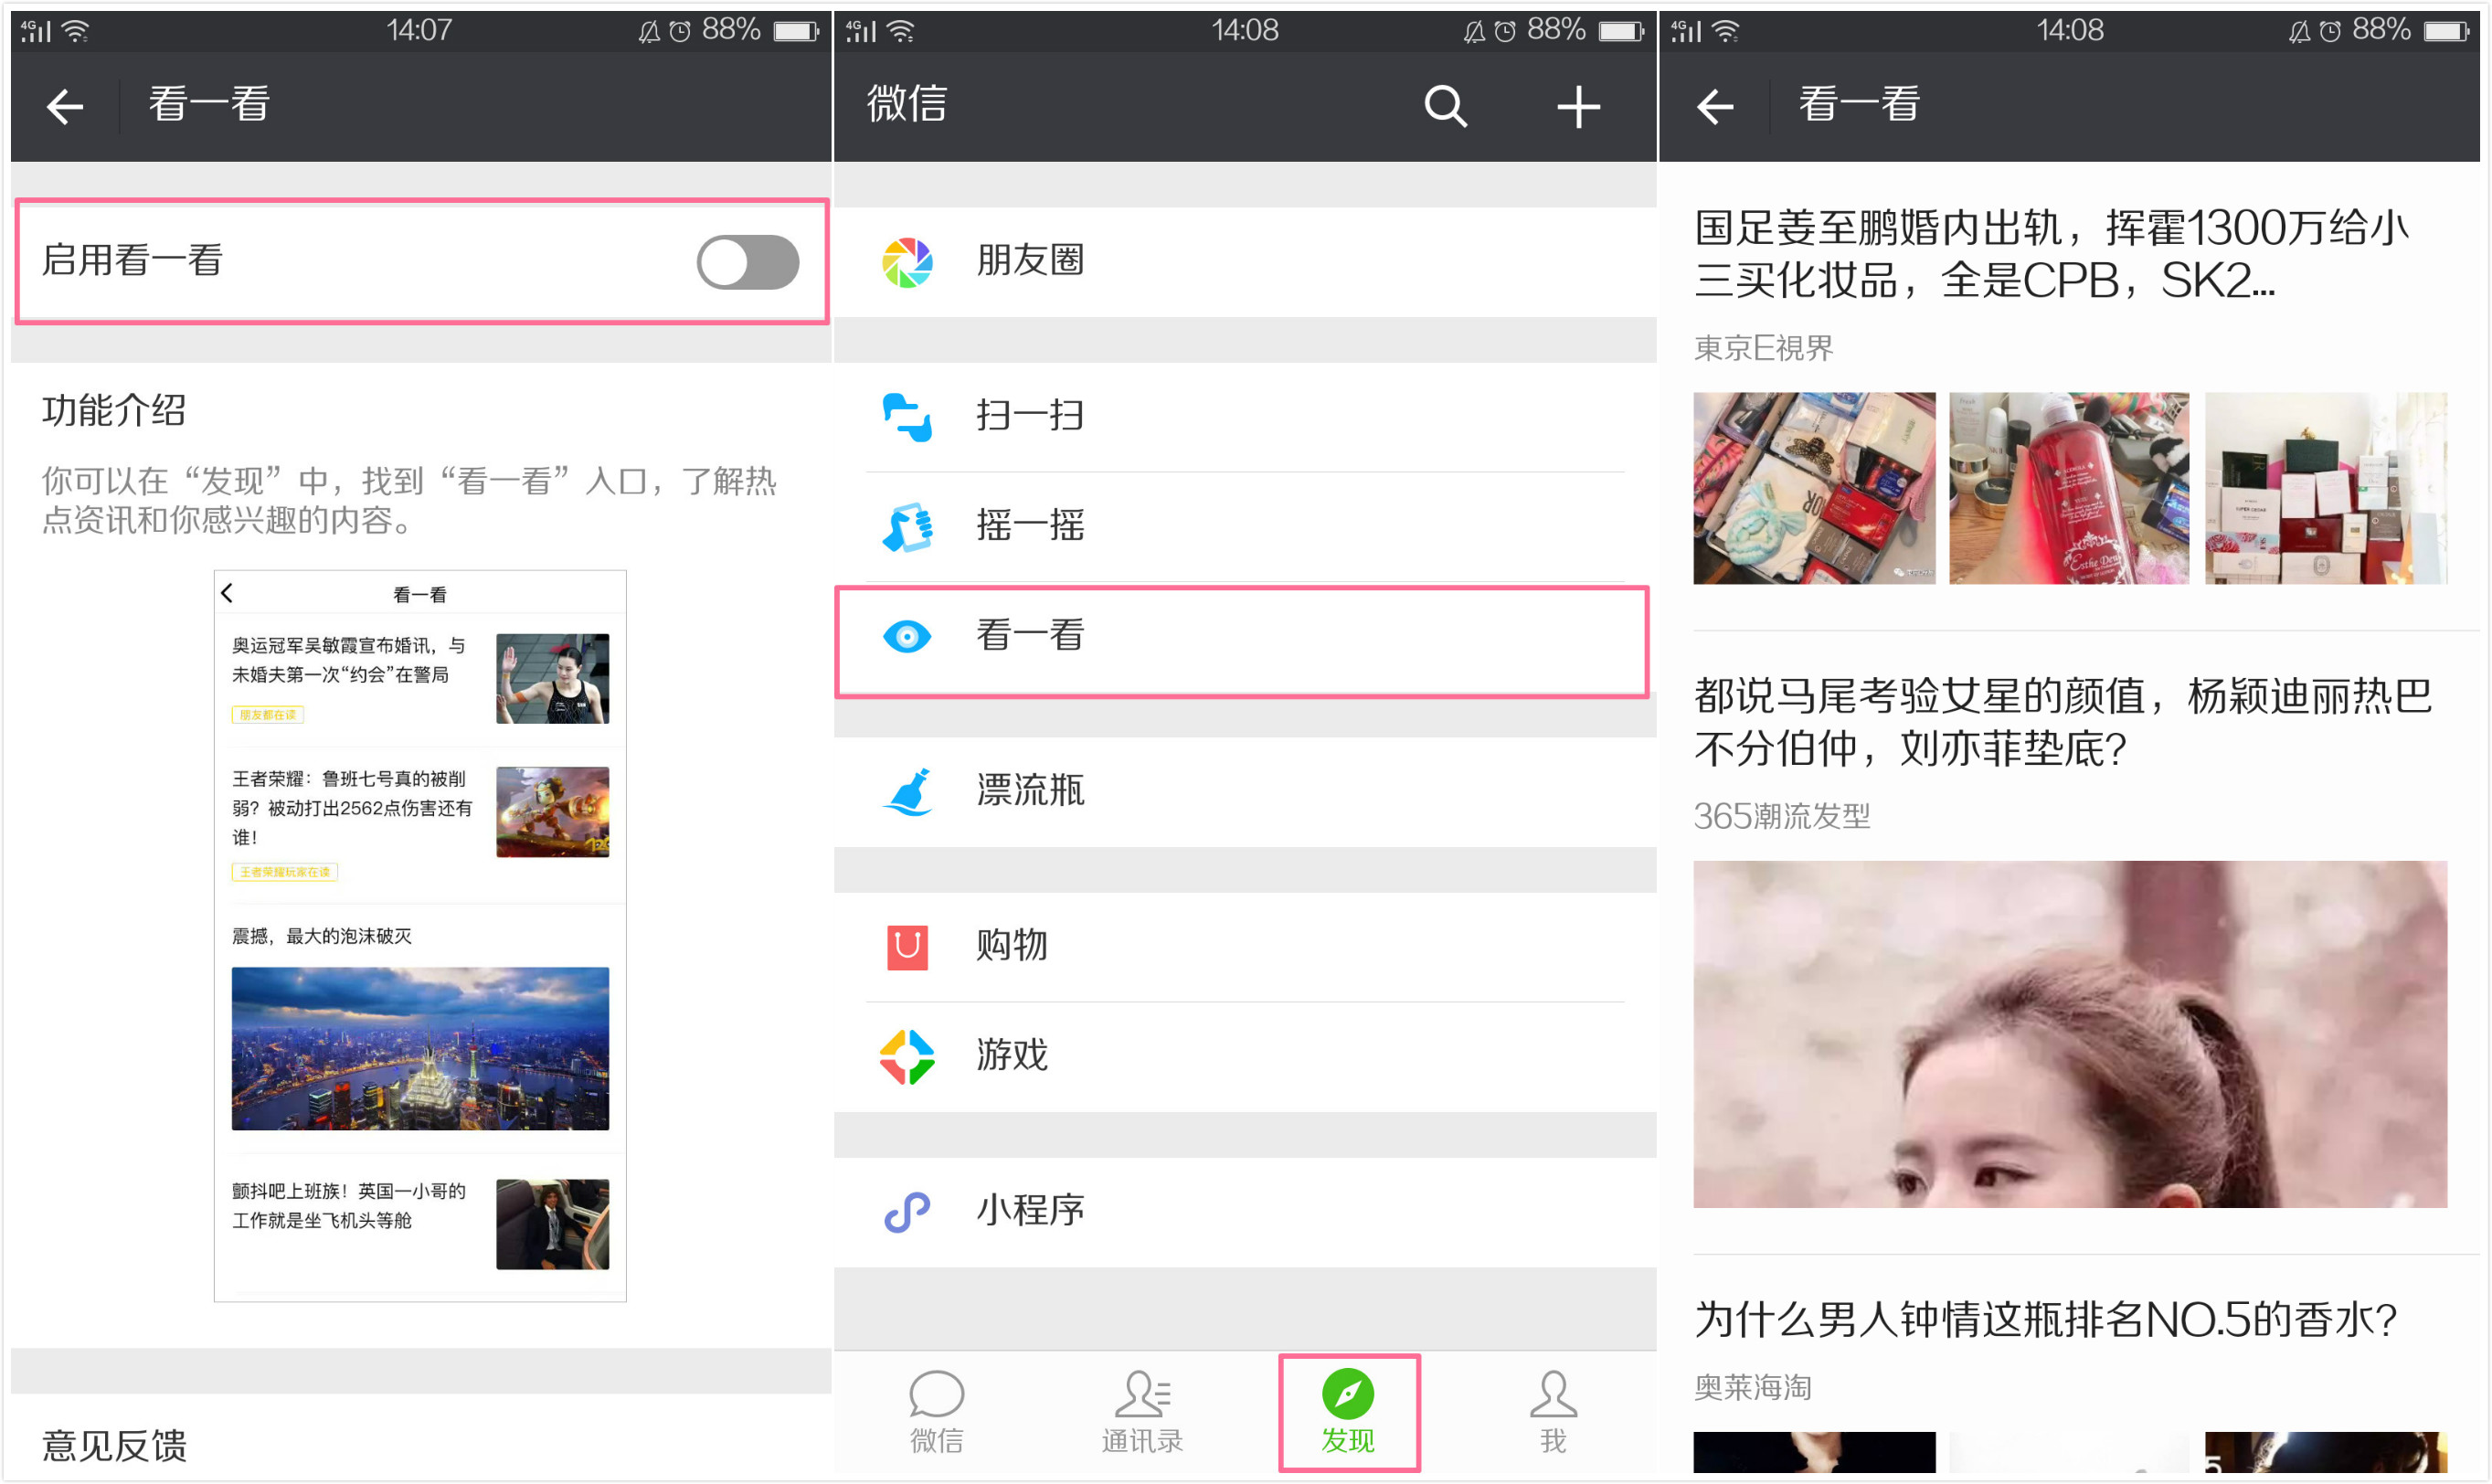Tap 14:07 clock in left status bar
Image resolution: width=2492 pixels, height=1484 pixels.
420,31
